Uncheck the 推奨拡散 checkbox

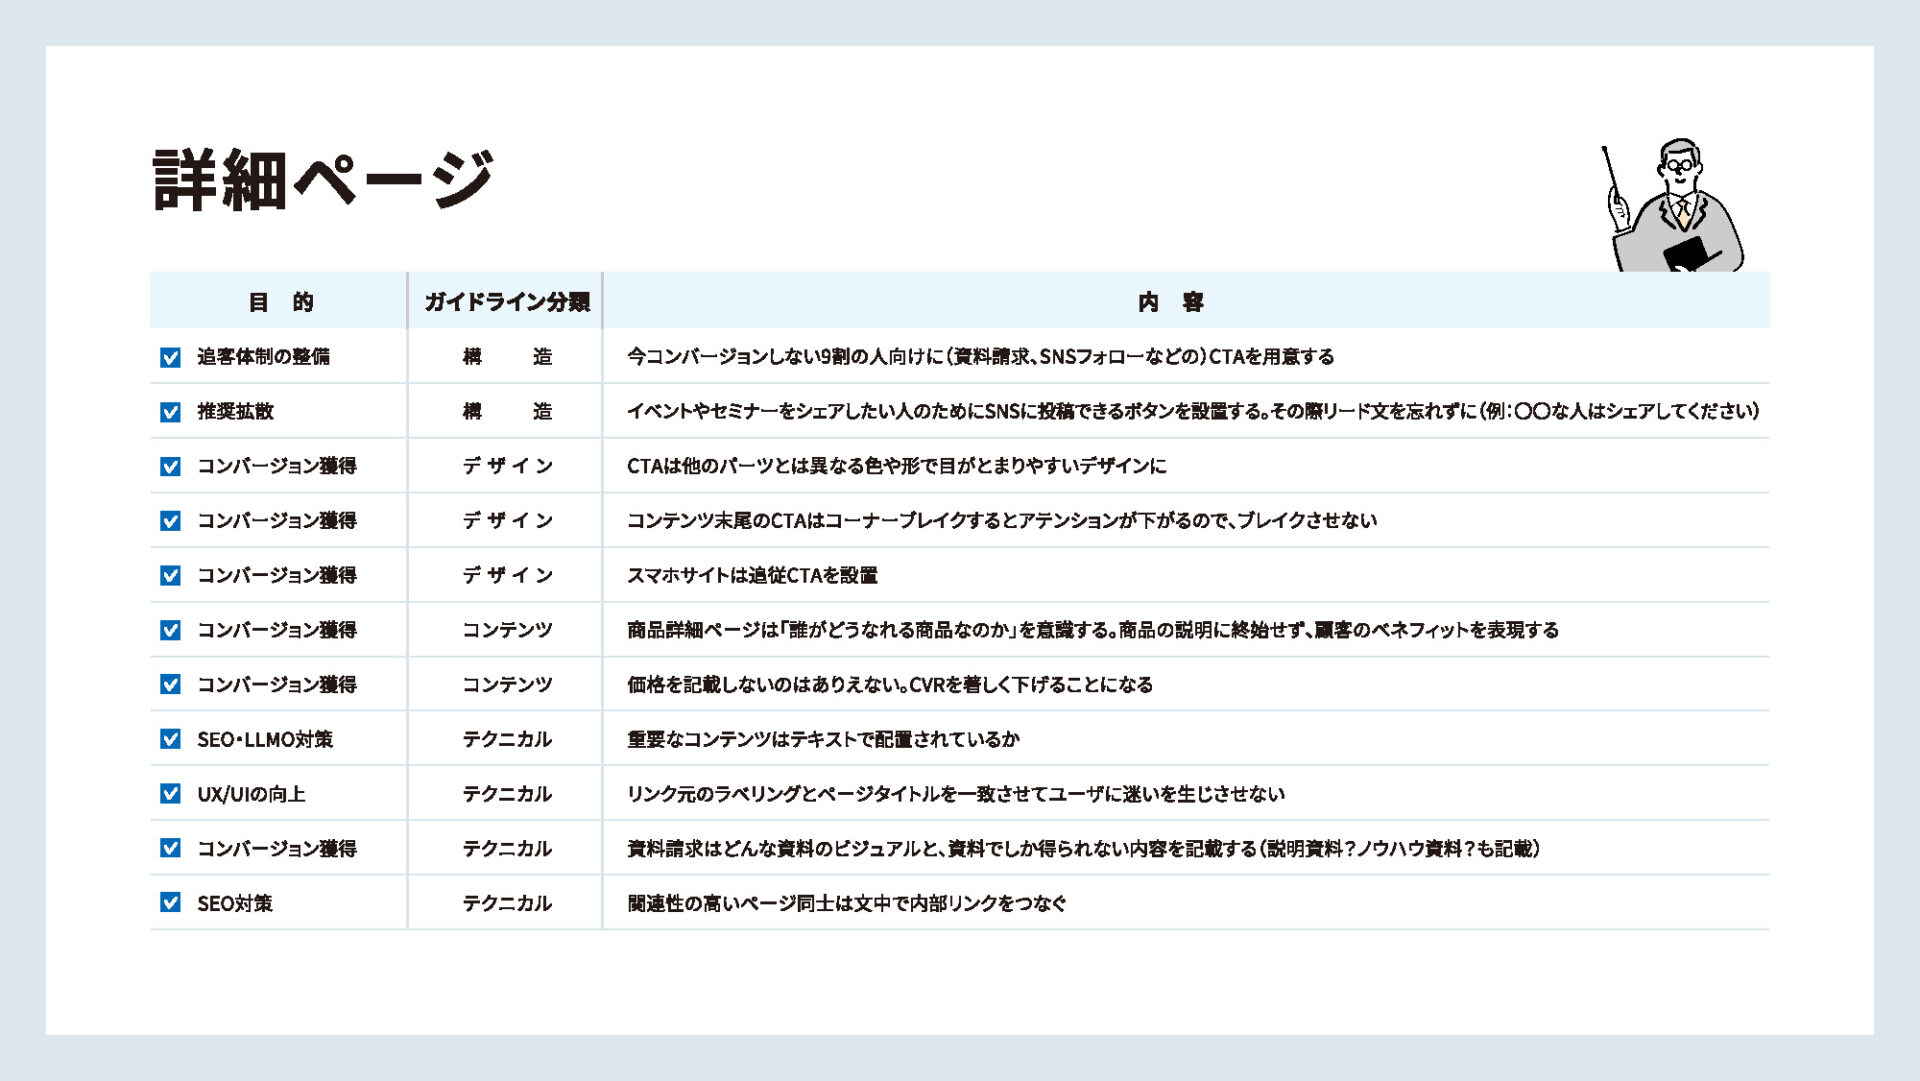(x=171, y=412)
